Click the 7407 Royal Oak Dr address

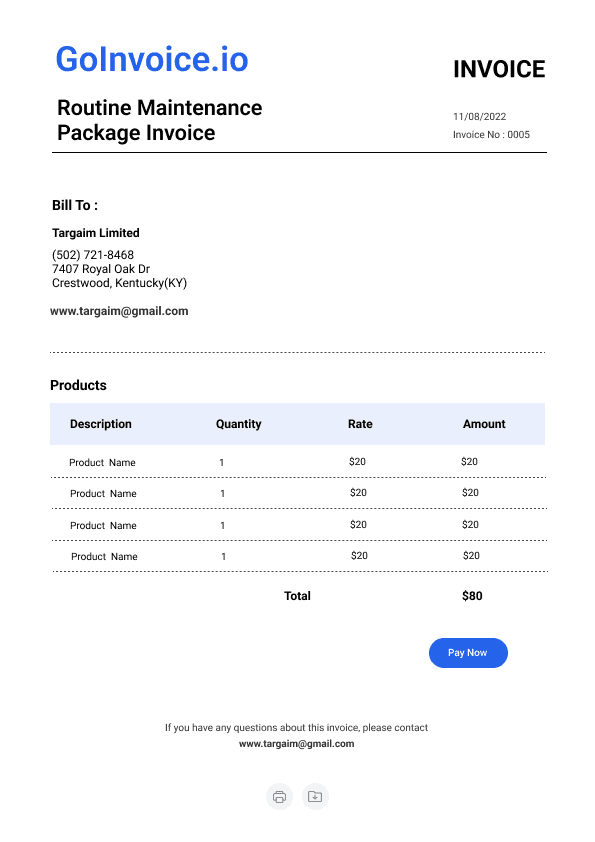[100, 268]
